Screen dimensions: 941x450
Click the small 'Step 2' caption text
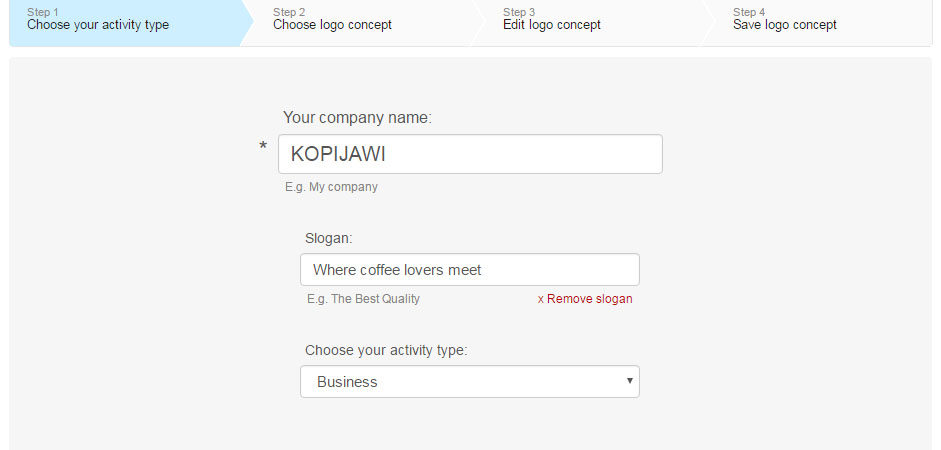click(x=289, y=12)
